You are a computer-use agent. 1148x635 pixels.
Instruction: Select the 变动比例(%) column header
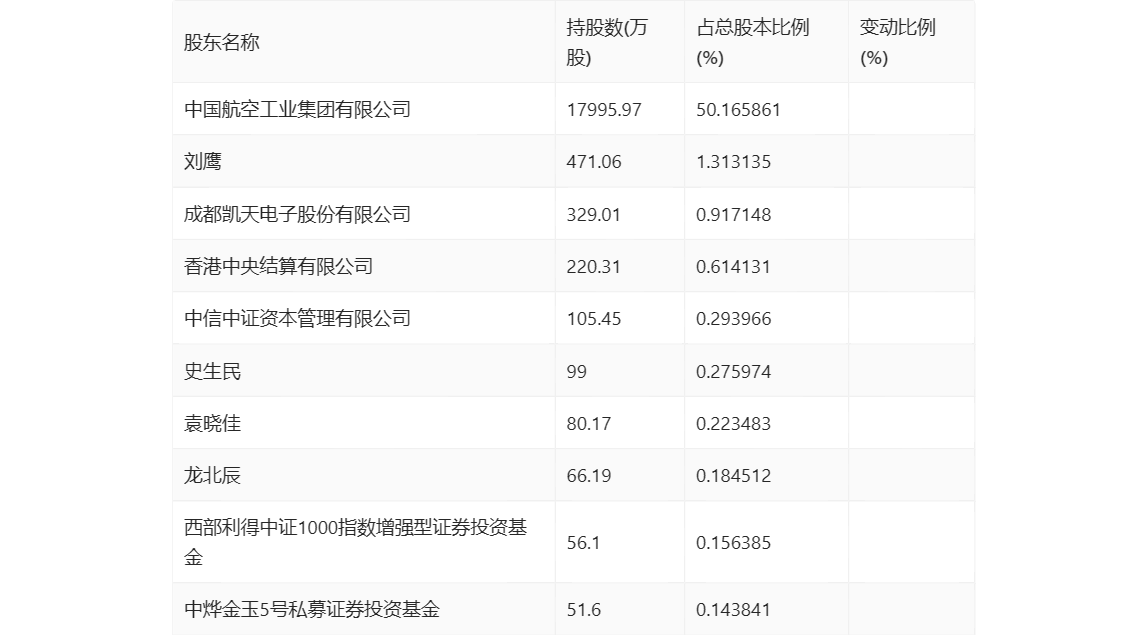coord(898,42)
